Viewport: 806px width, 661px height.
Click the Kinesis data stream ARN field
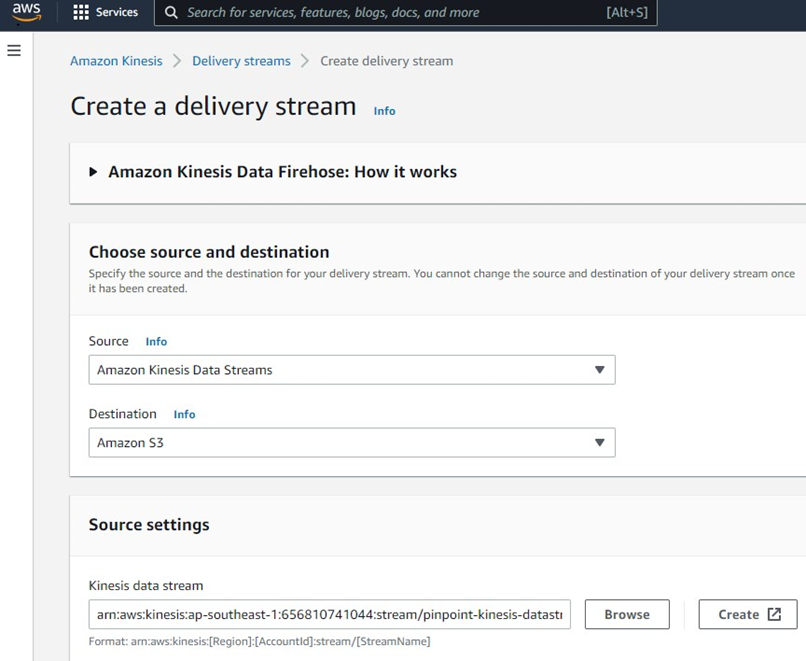click(329, 614)
